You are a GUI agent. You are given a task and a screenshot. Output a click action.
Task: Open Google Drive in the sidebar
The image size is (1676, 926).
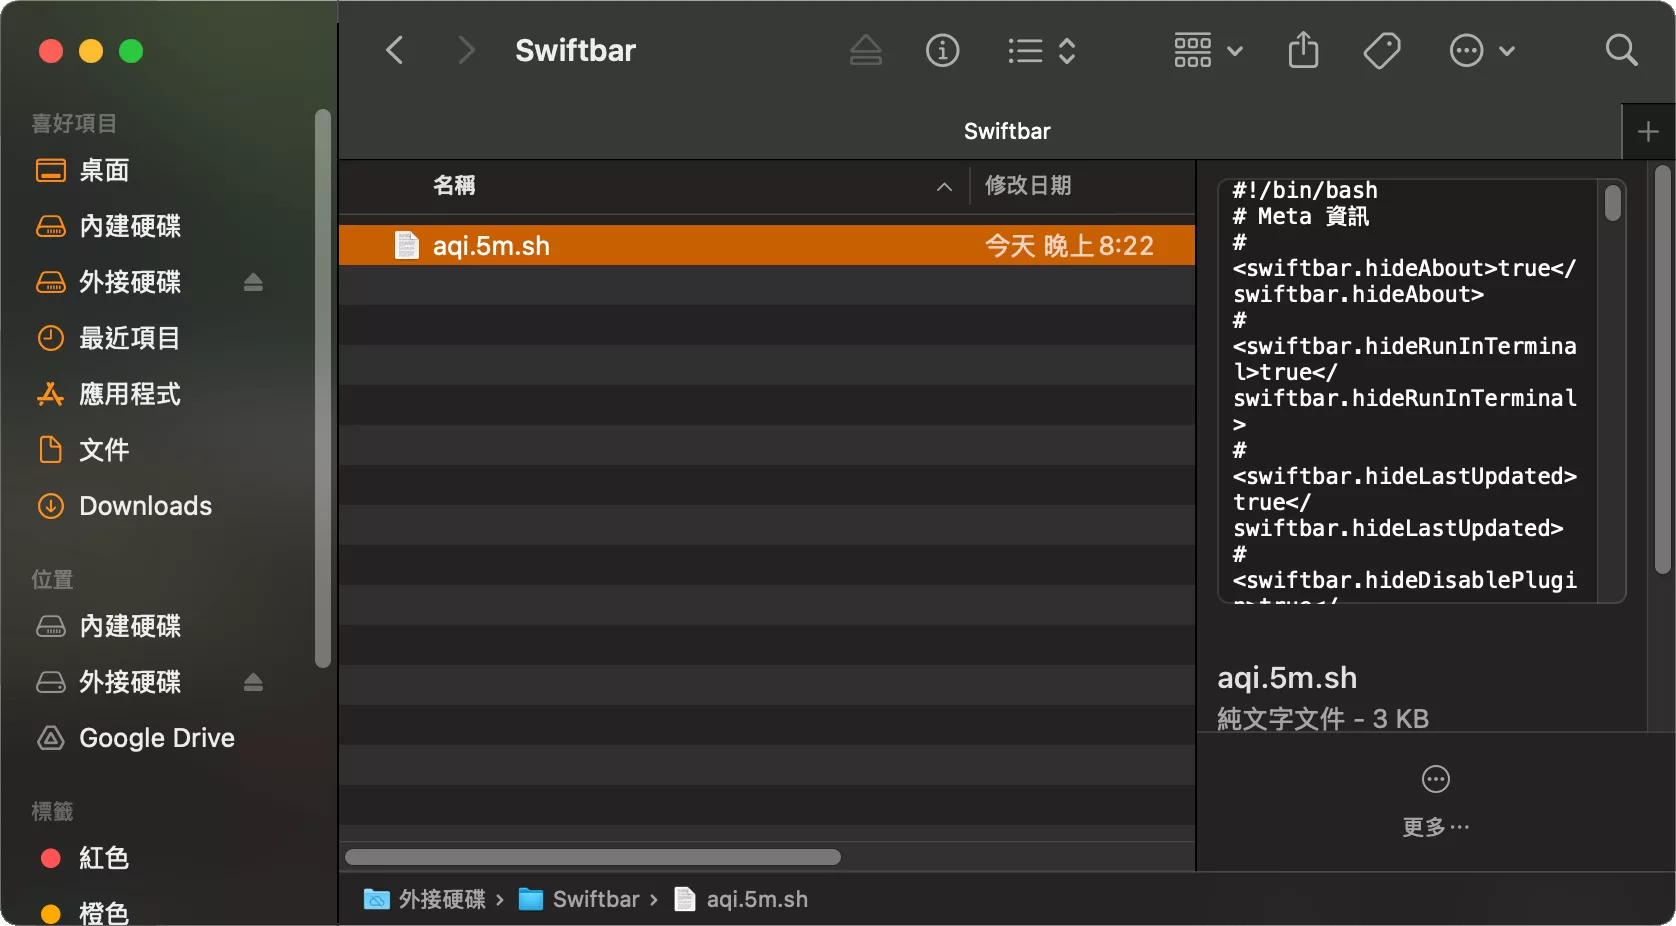tap(156, 738)
